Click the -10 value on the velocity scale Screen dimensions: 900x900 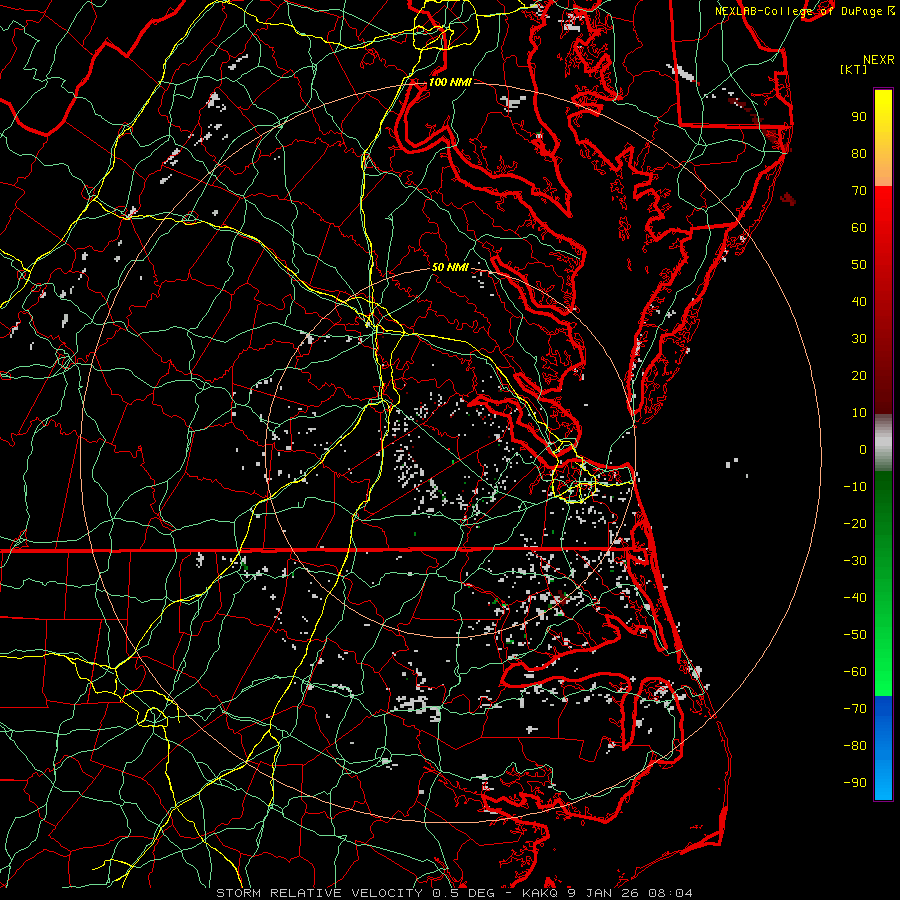point(855,487)
